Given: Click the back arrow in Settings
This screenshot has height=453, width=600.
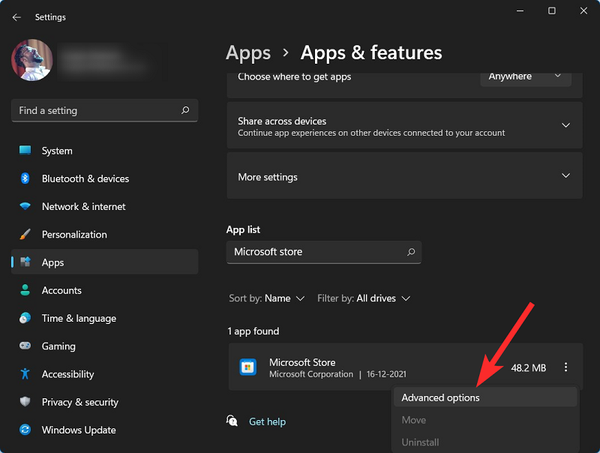Looking at the screenshot, I should 16,16.
